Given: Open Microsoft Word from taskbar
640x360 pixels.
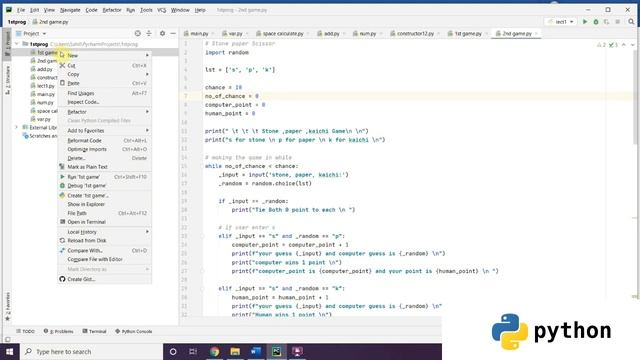Looking at the screenshot, I should click(x=256, y=351).
